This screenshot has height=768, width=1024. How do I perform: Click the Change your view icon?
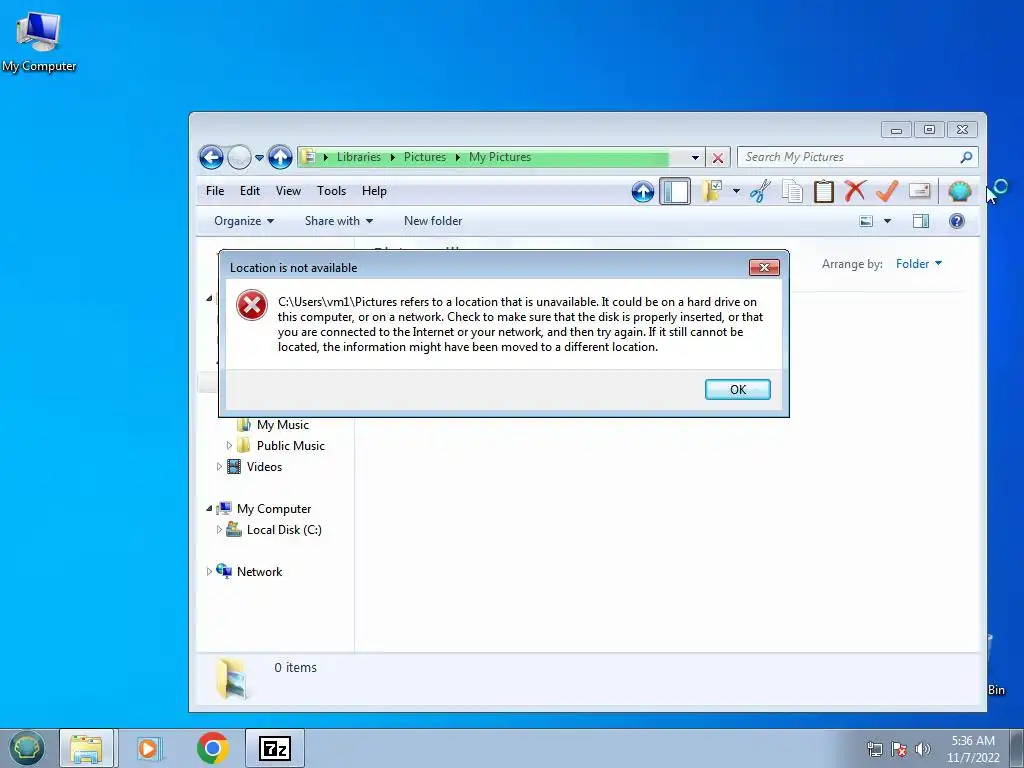(866, 221)
